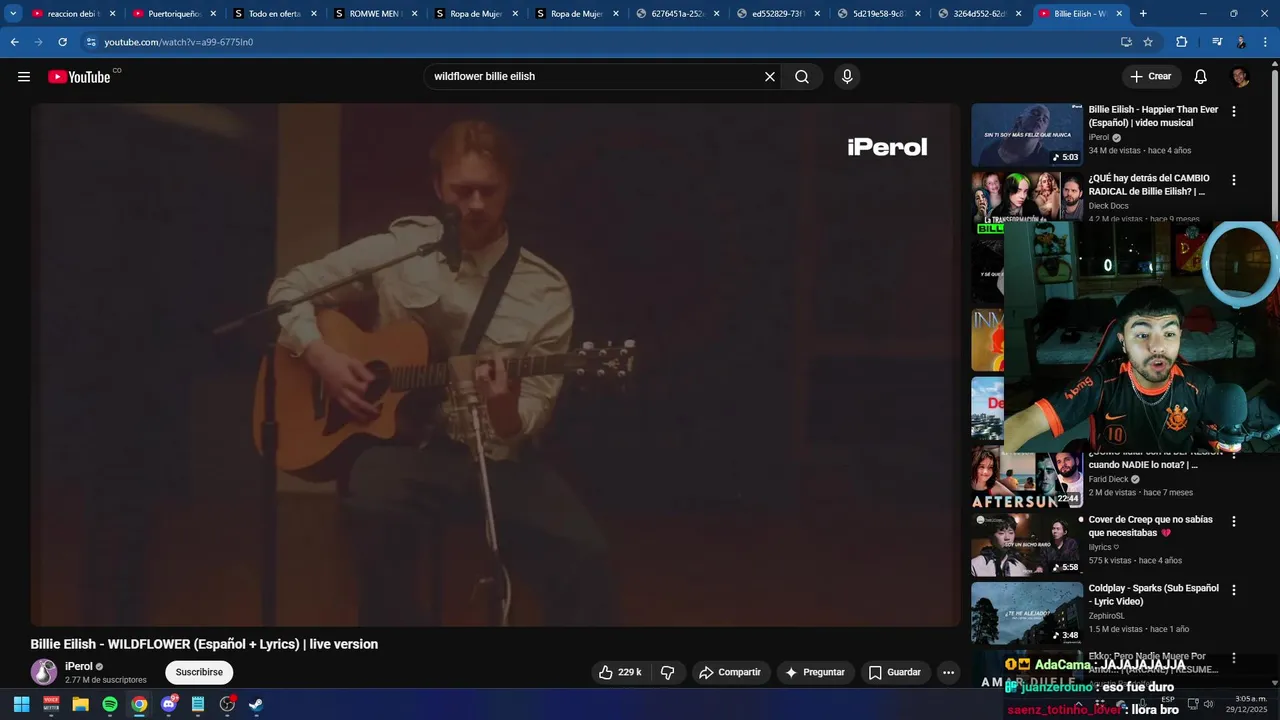Open Coldplay Sparks video thumbnail
Screen dimensions: 1280x720
click(x=1027, y=613)
